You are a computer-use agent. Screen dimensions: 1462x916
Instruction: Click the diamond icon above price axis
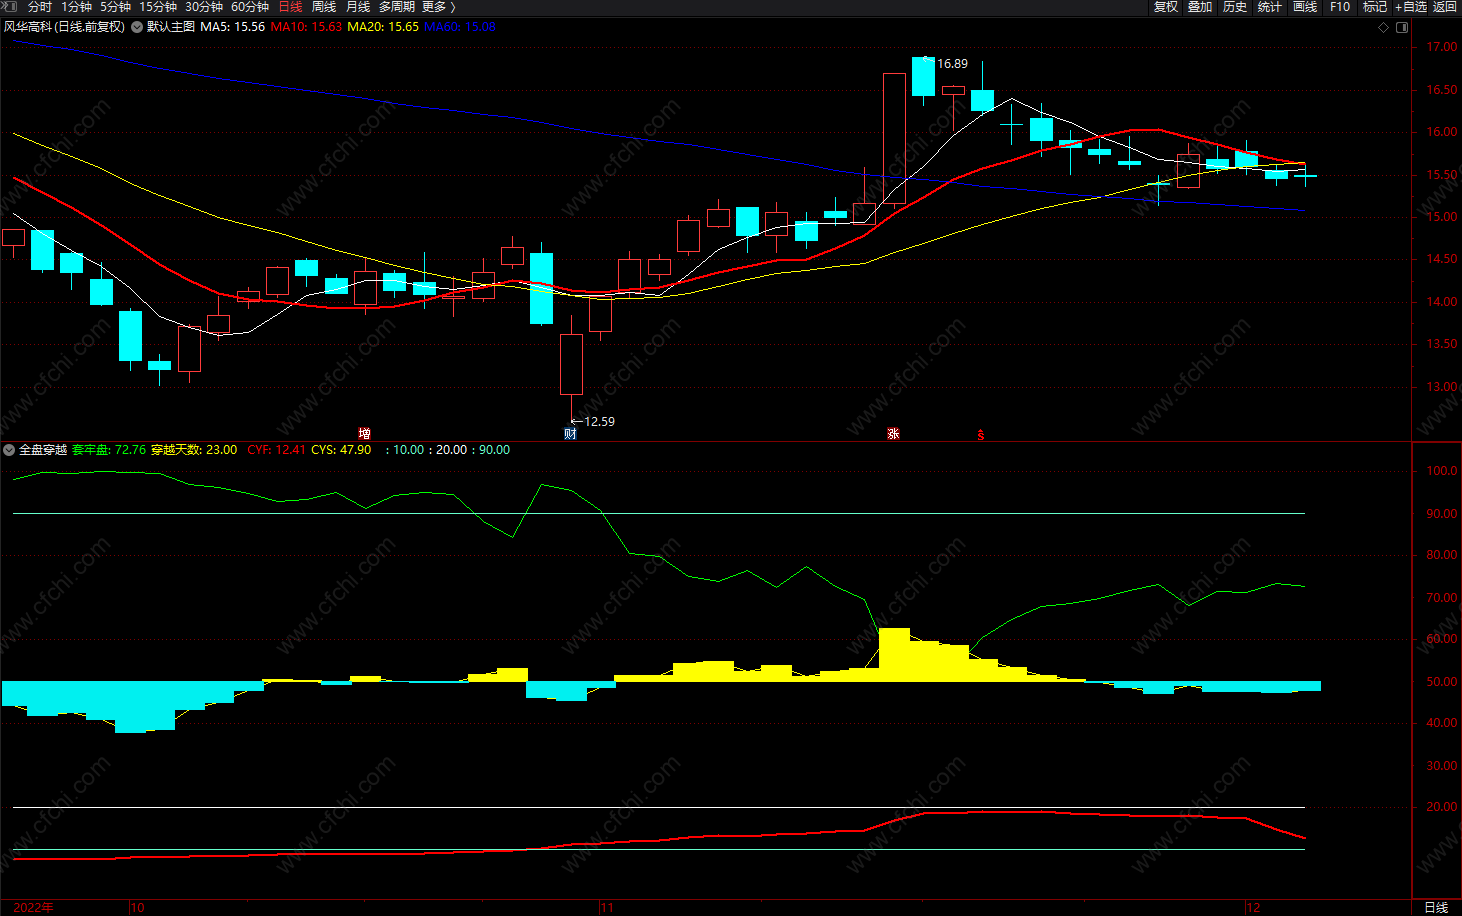pos(1384,27)
